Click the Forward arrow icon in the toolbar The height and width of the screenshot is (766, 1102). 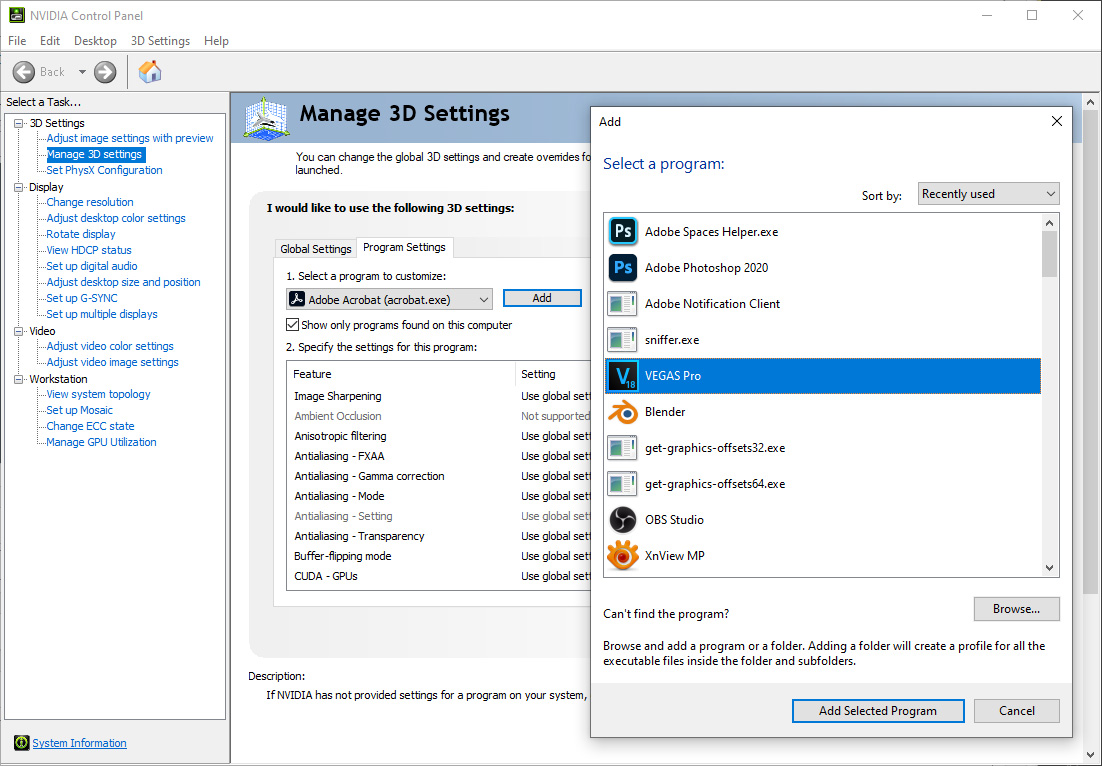[x=105, y=72]
